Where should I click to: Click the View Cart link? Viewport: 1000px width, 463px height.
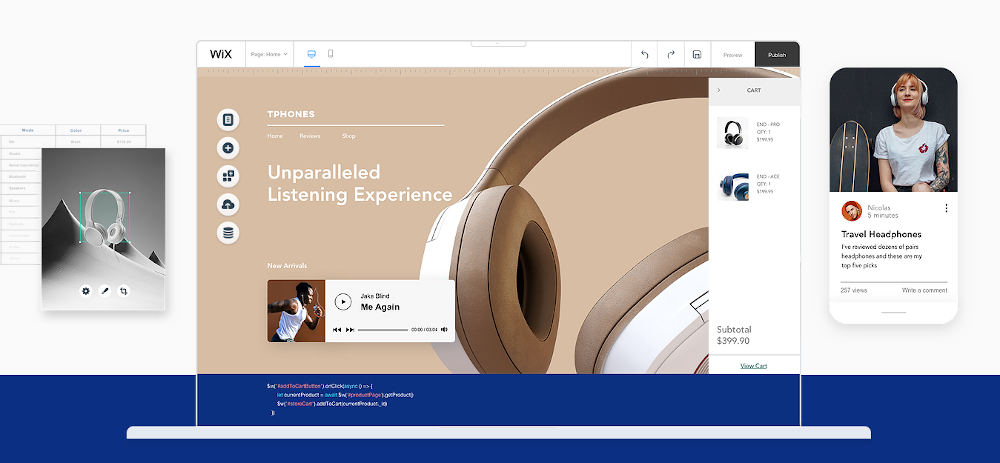click(x=753, y=366)
